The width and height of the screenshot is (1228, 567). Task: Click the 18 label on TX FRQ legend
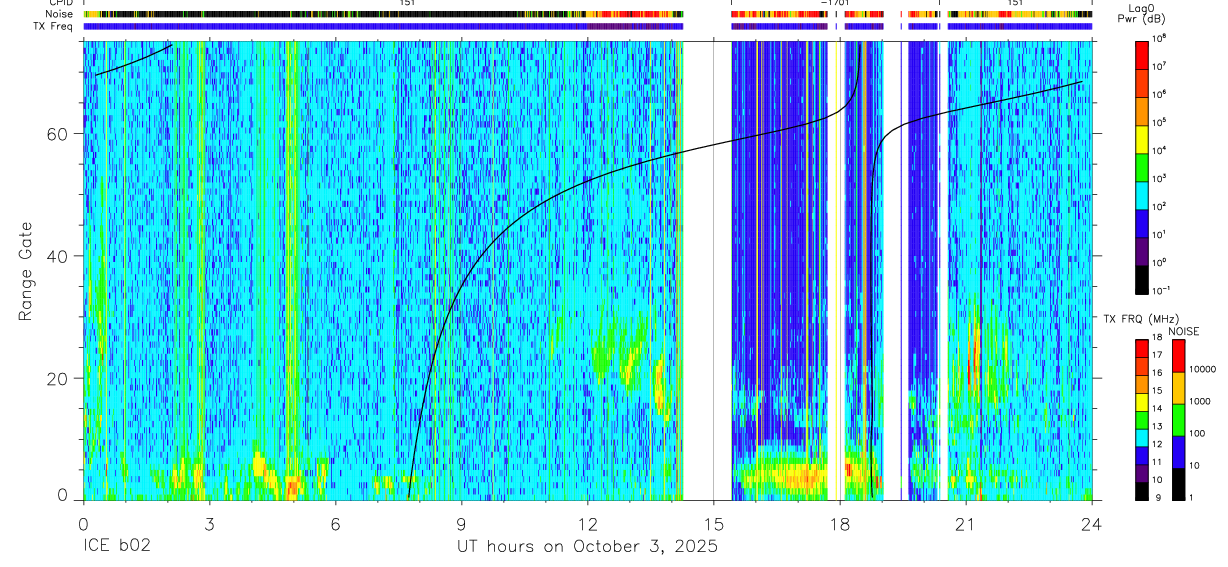[1157, 339]
